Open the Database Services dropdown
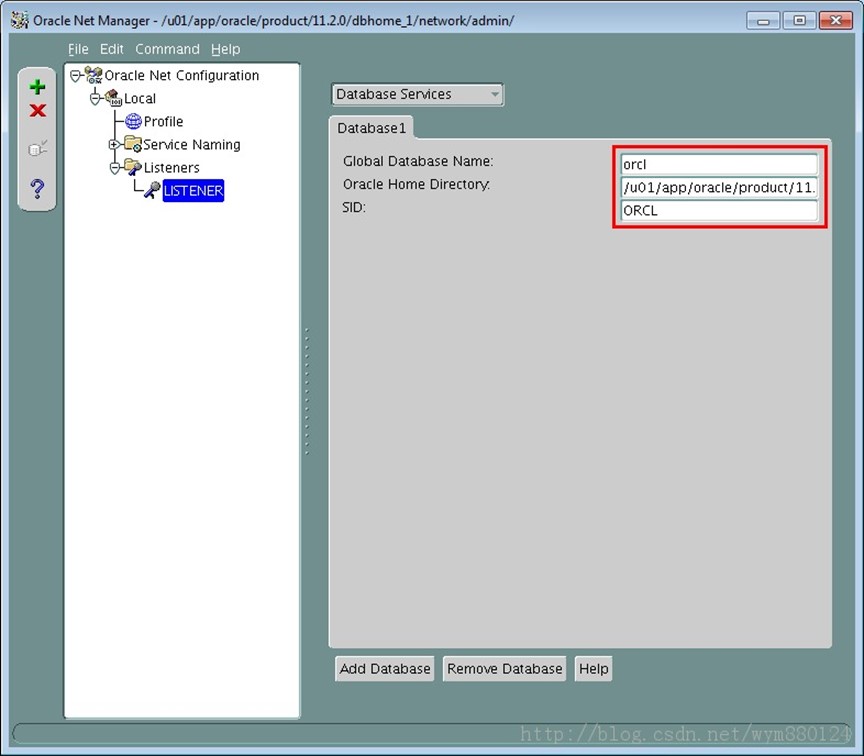Viewport: 864px width, 756px height. tap(417, 94)
